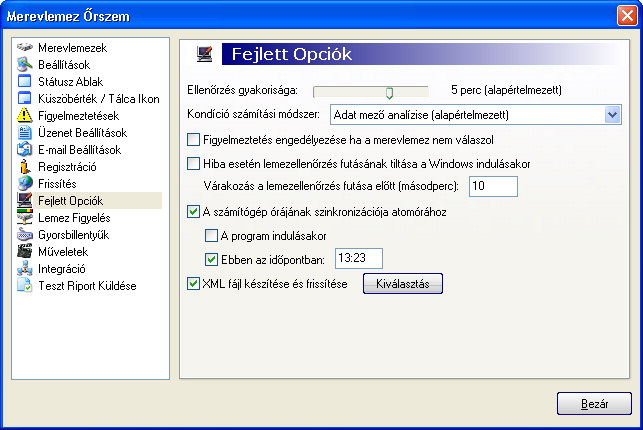
Task: Uncheck XML fájl készítése és frissítése
Action: 193,283
